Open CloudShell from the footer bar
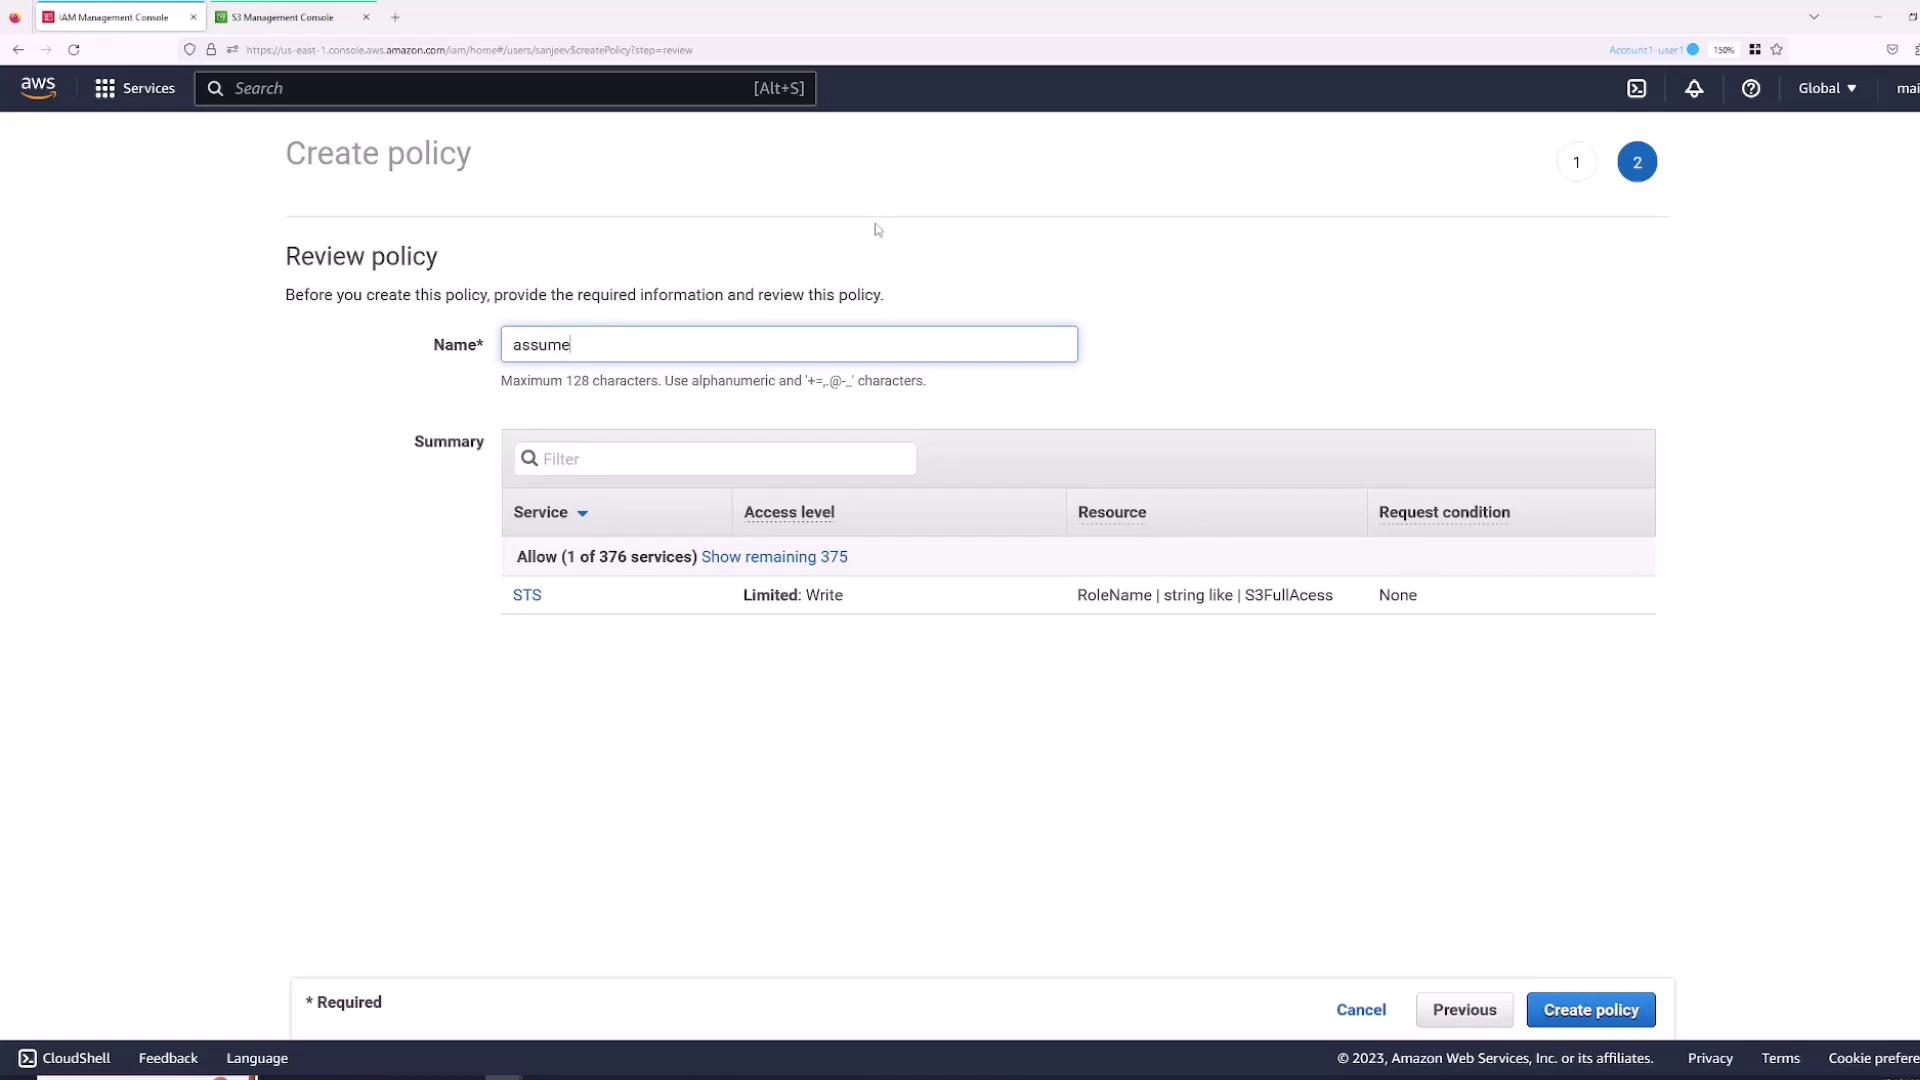Viewport: 1920px width, 1080px height. [65, 1058]
